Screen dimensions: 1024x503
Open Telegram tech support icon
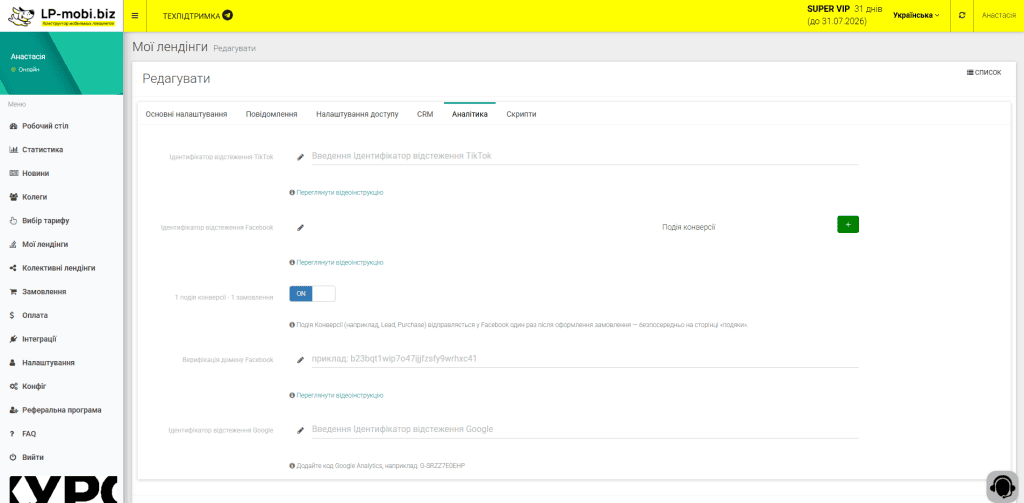[x=227, y=15]
